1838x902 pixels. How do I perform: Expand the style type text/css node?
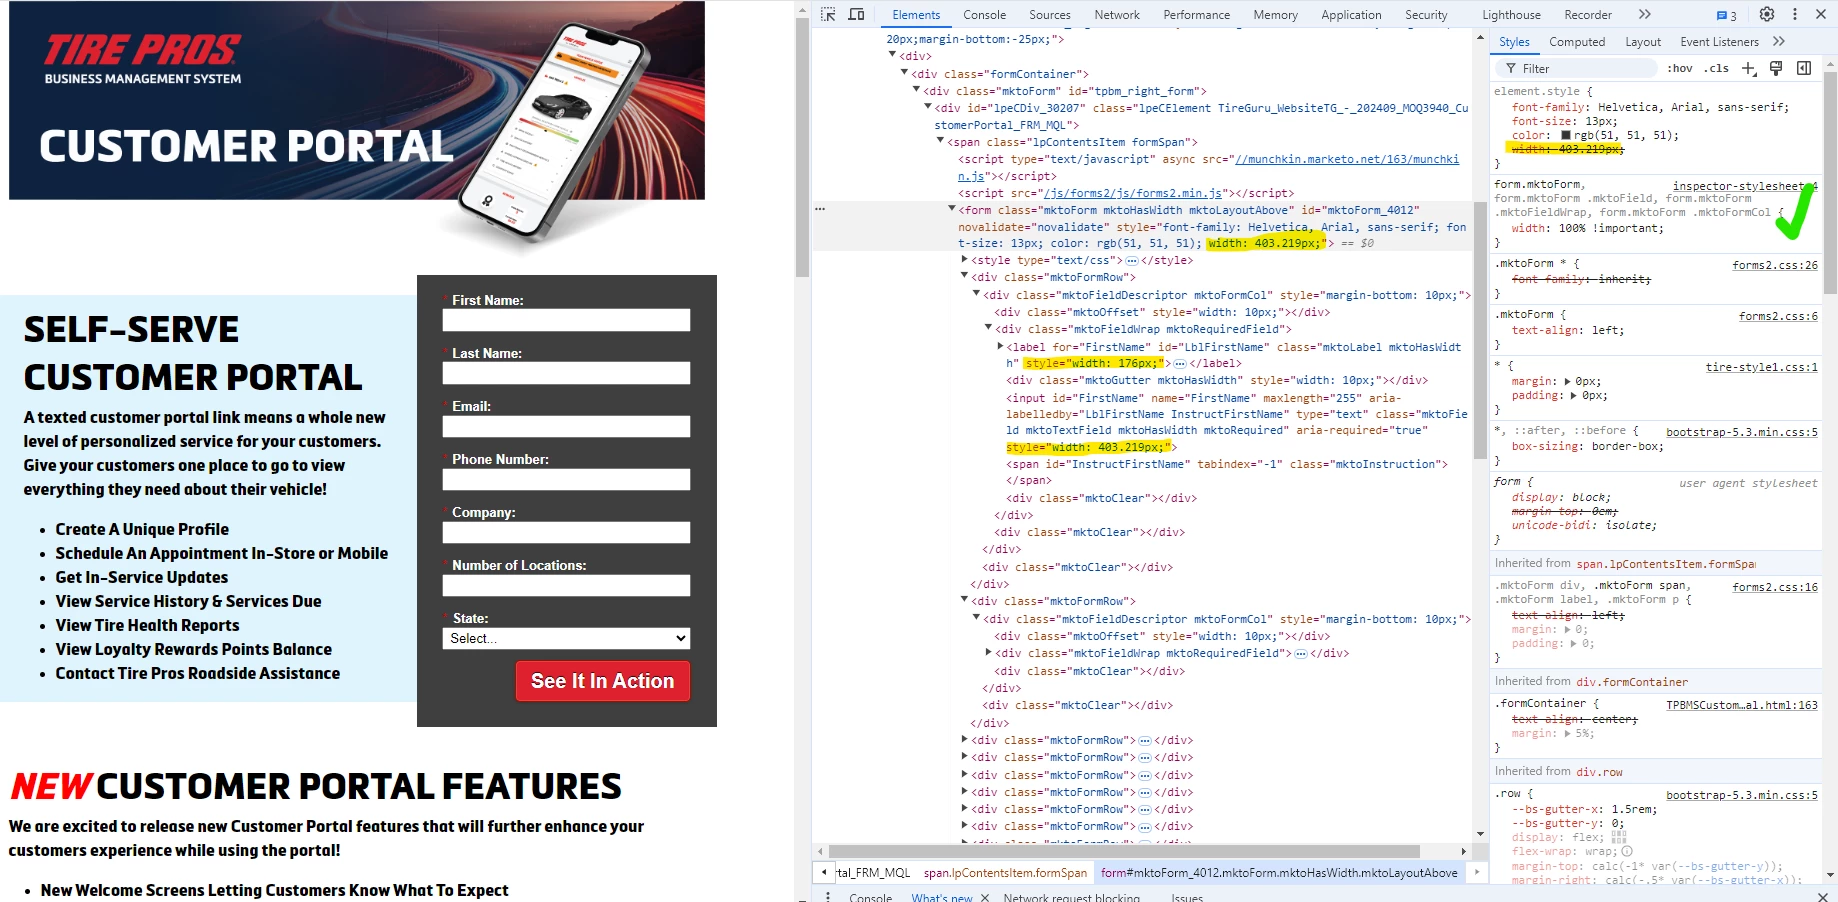pos(964,260)
